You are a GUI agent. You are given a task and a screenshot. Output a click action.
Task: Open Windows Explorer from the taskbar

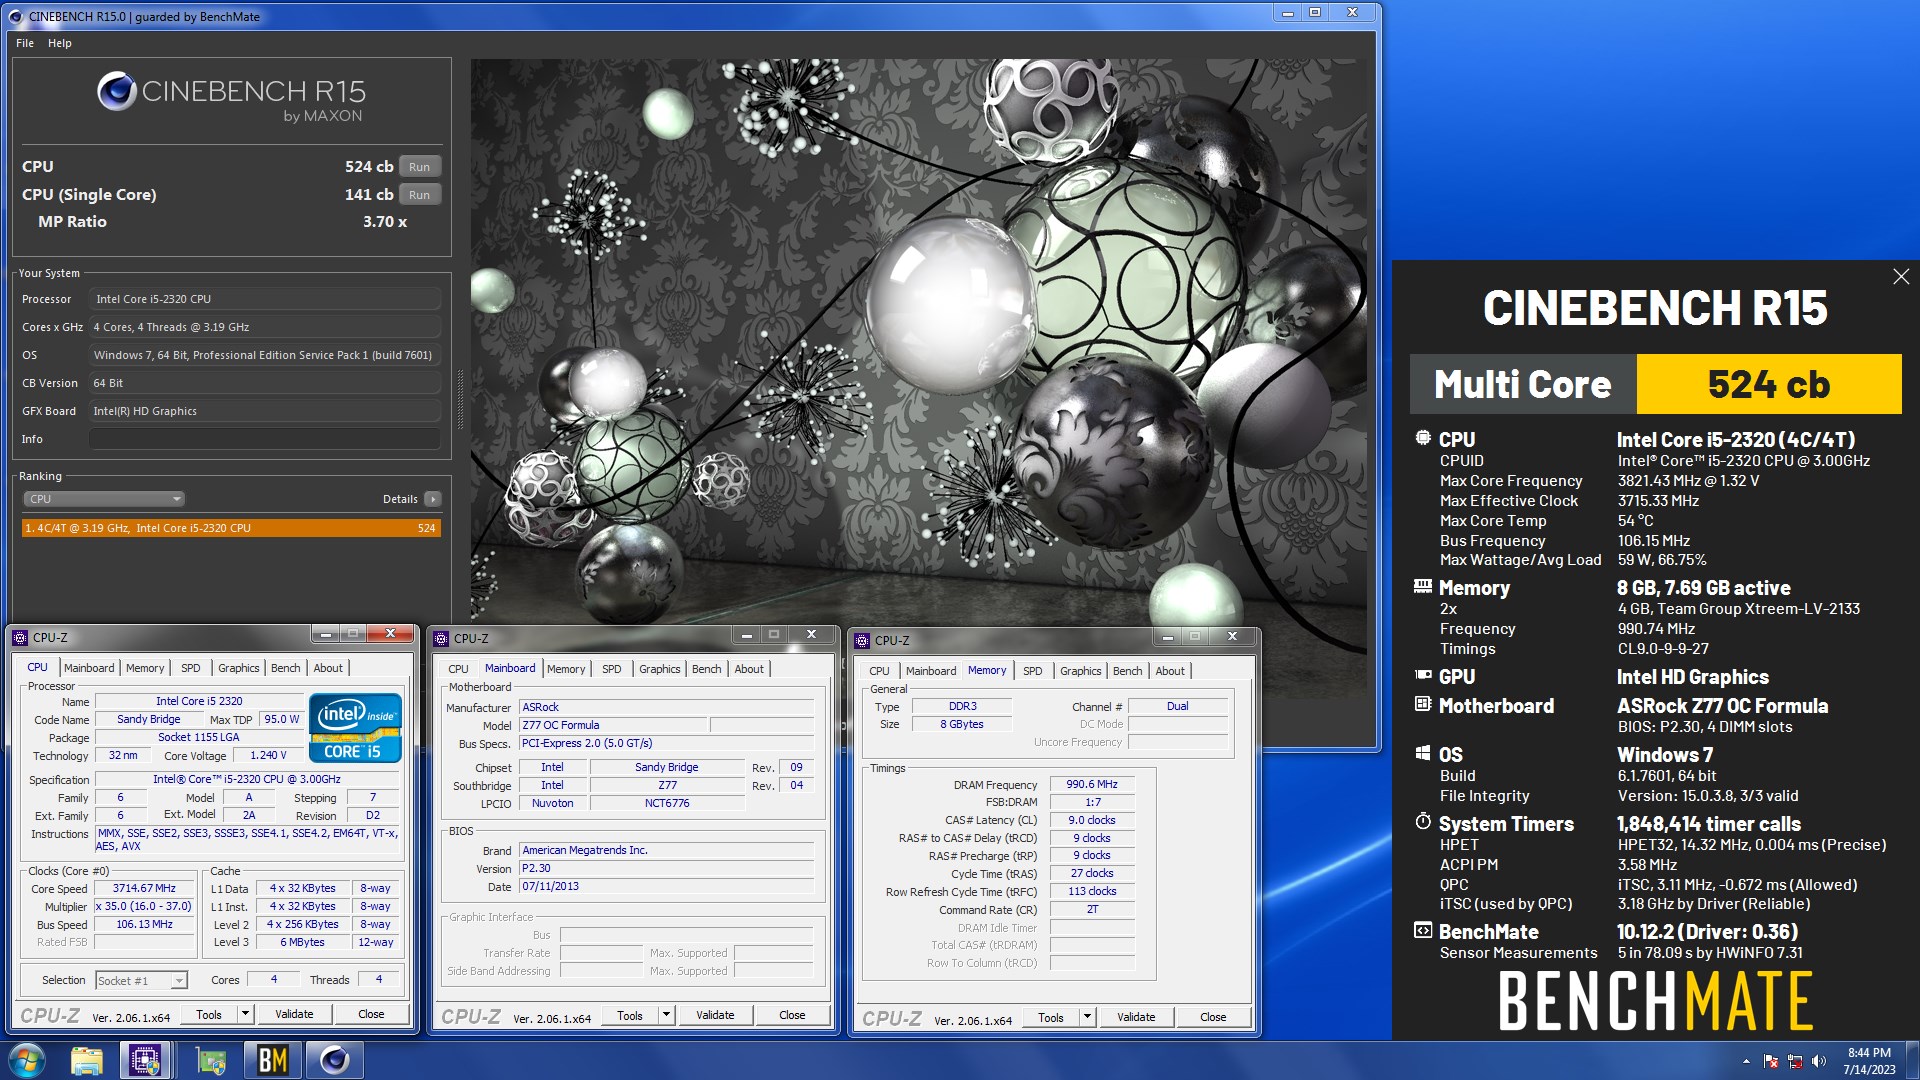coord(87,1060)
